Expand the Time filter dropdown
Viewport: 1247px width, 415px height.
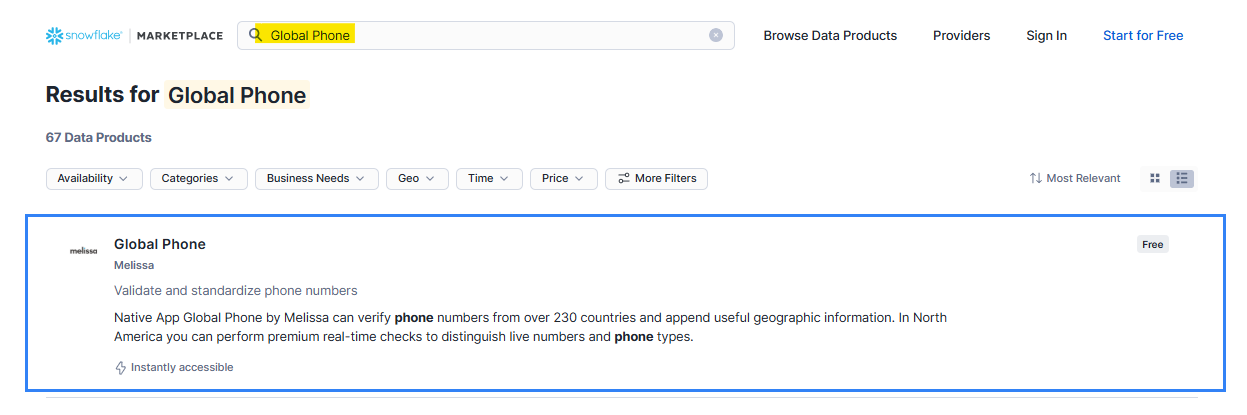489,178
